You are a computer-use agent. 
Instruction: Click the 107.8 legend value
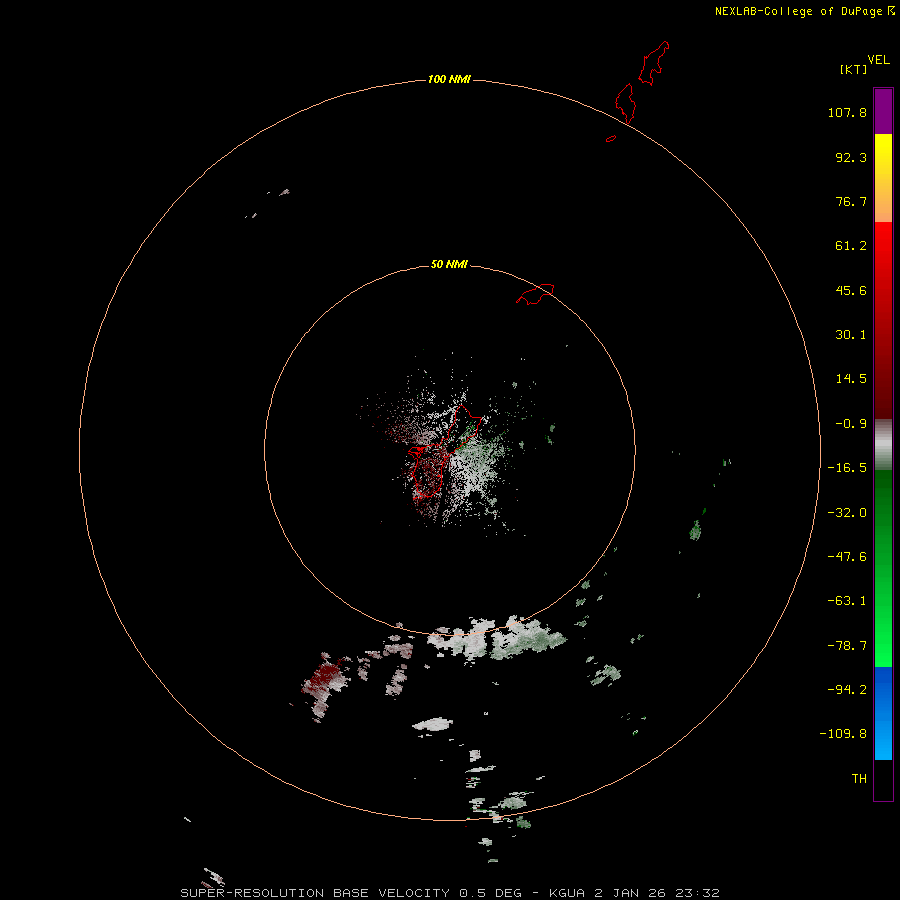tap(847, 112)
